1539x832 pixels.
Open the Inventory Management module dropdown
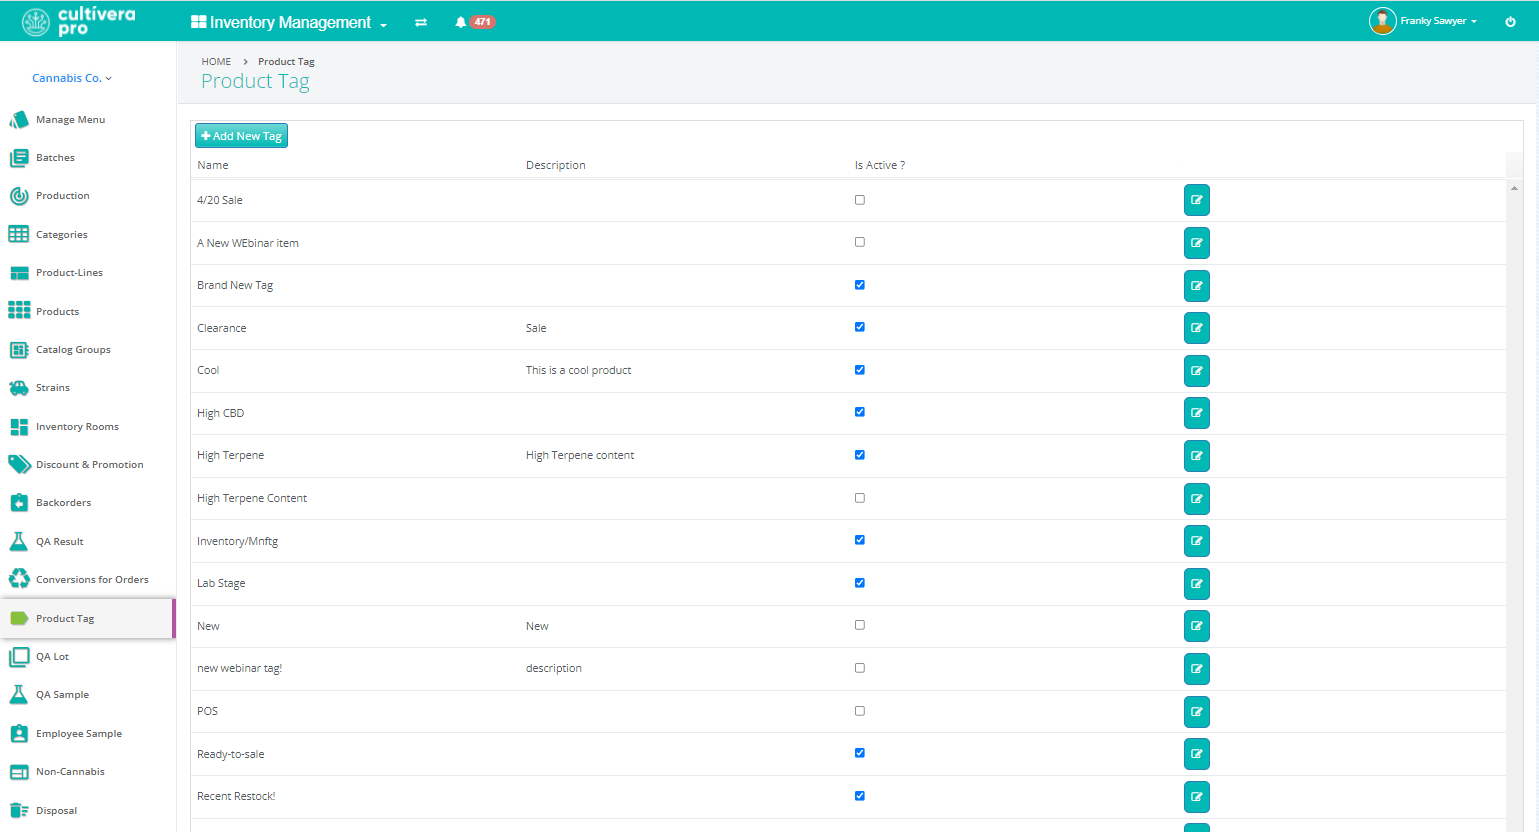289,22
